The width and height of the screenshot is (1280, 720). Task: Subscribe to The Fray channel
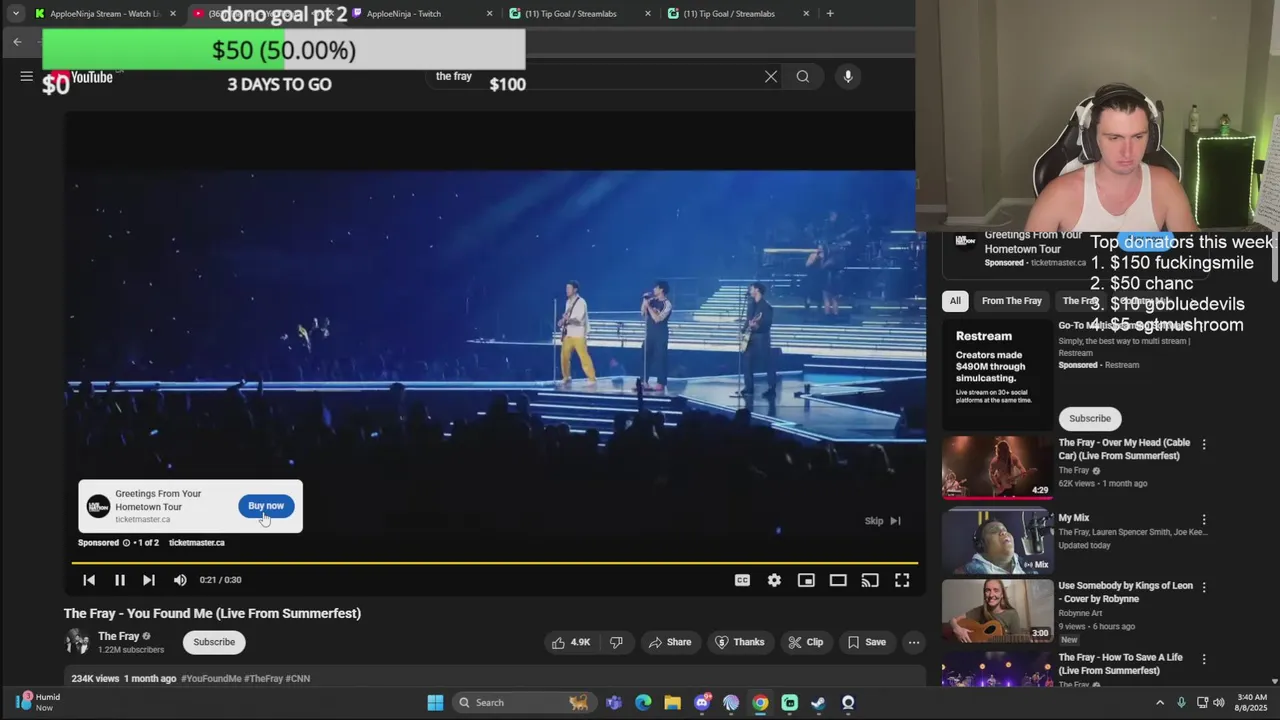[214, 642]
